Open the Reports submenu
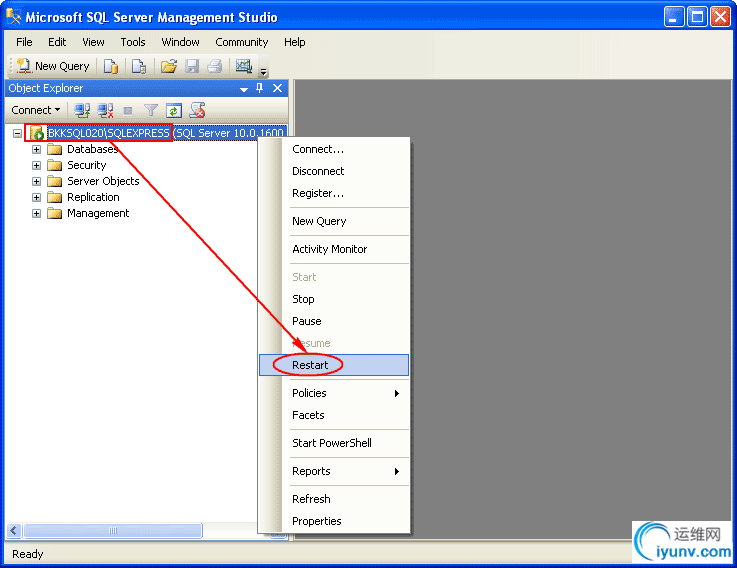This screenshot has height=568, width=737. pyautogui.click(x=334, y=471)
